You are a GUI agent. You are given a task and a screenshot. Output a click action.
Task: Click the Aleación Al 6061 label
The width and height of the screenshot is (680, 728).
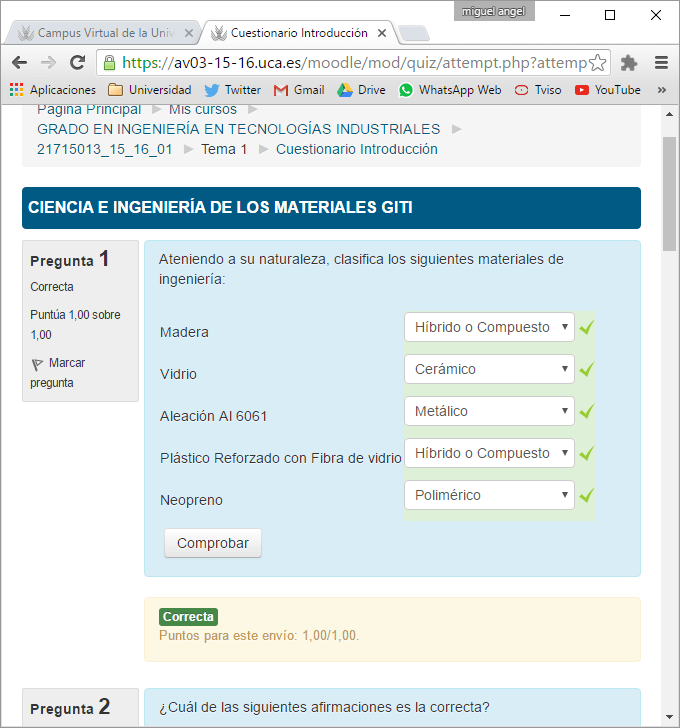click(x=214, y=416)
